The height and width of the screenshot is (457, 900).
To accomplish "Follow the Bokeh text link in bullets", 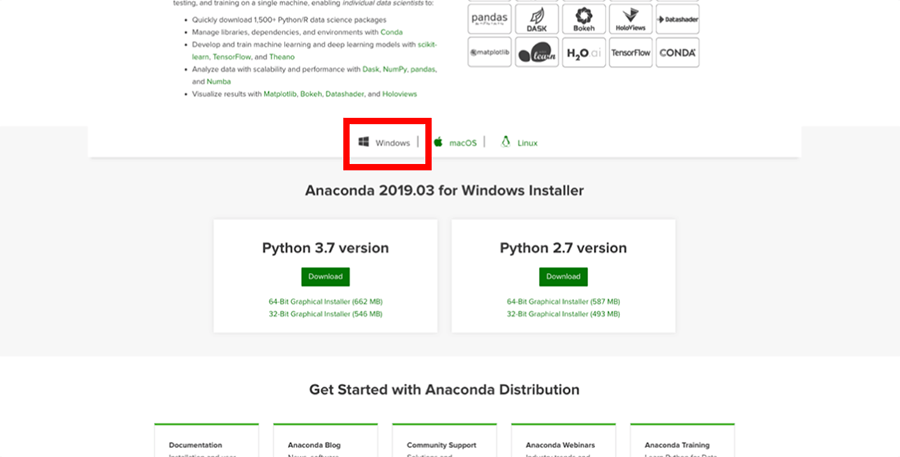I will (x=311, y=94).
